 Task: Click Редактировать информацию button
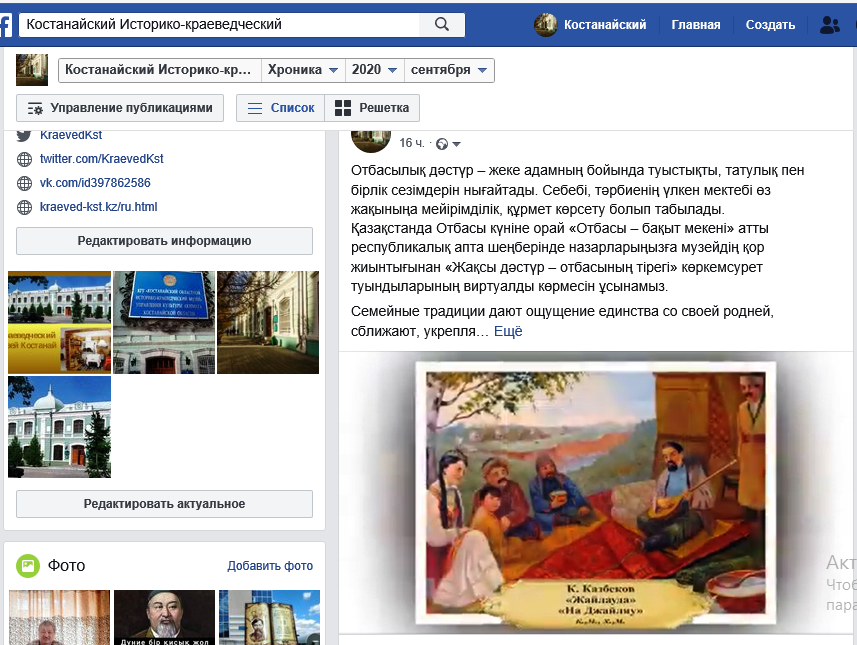coord(165,241)
